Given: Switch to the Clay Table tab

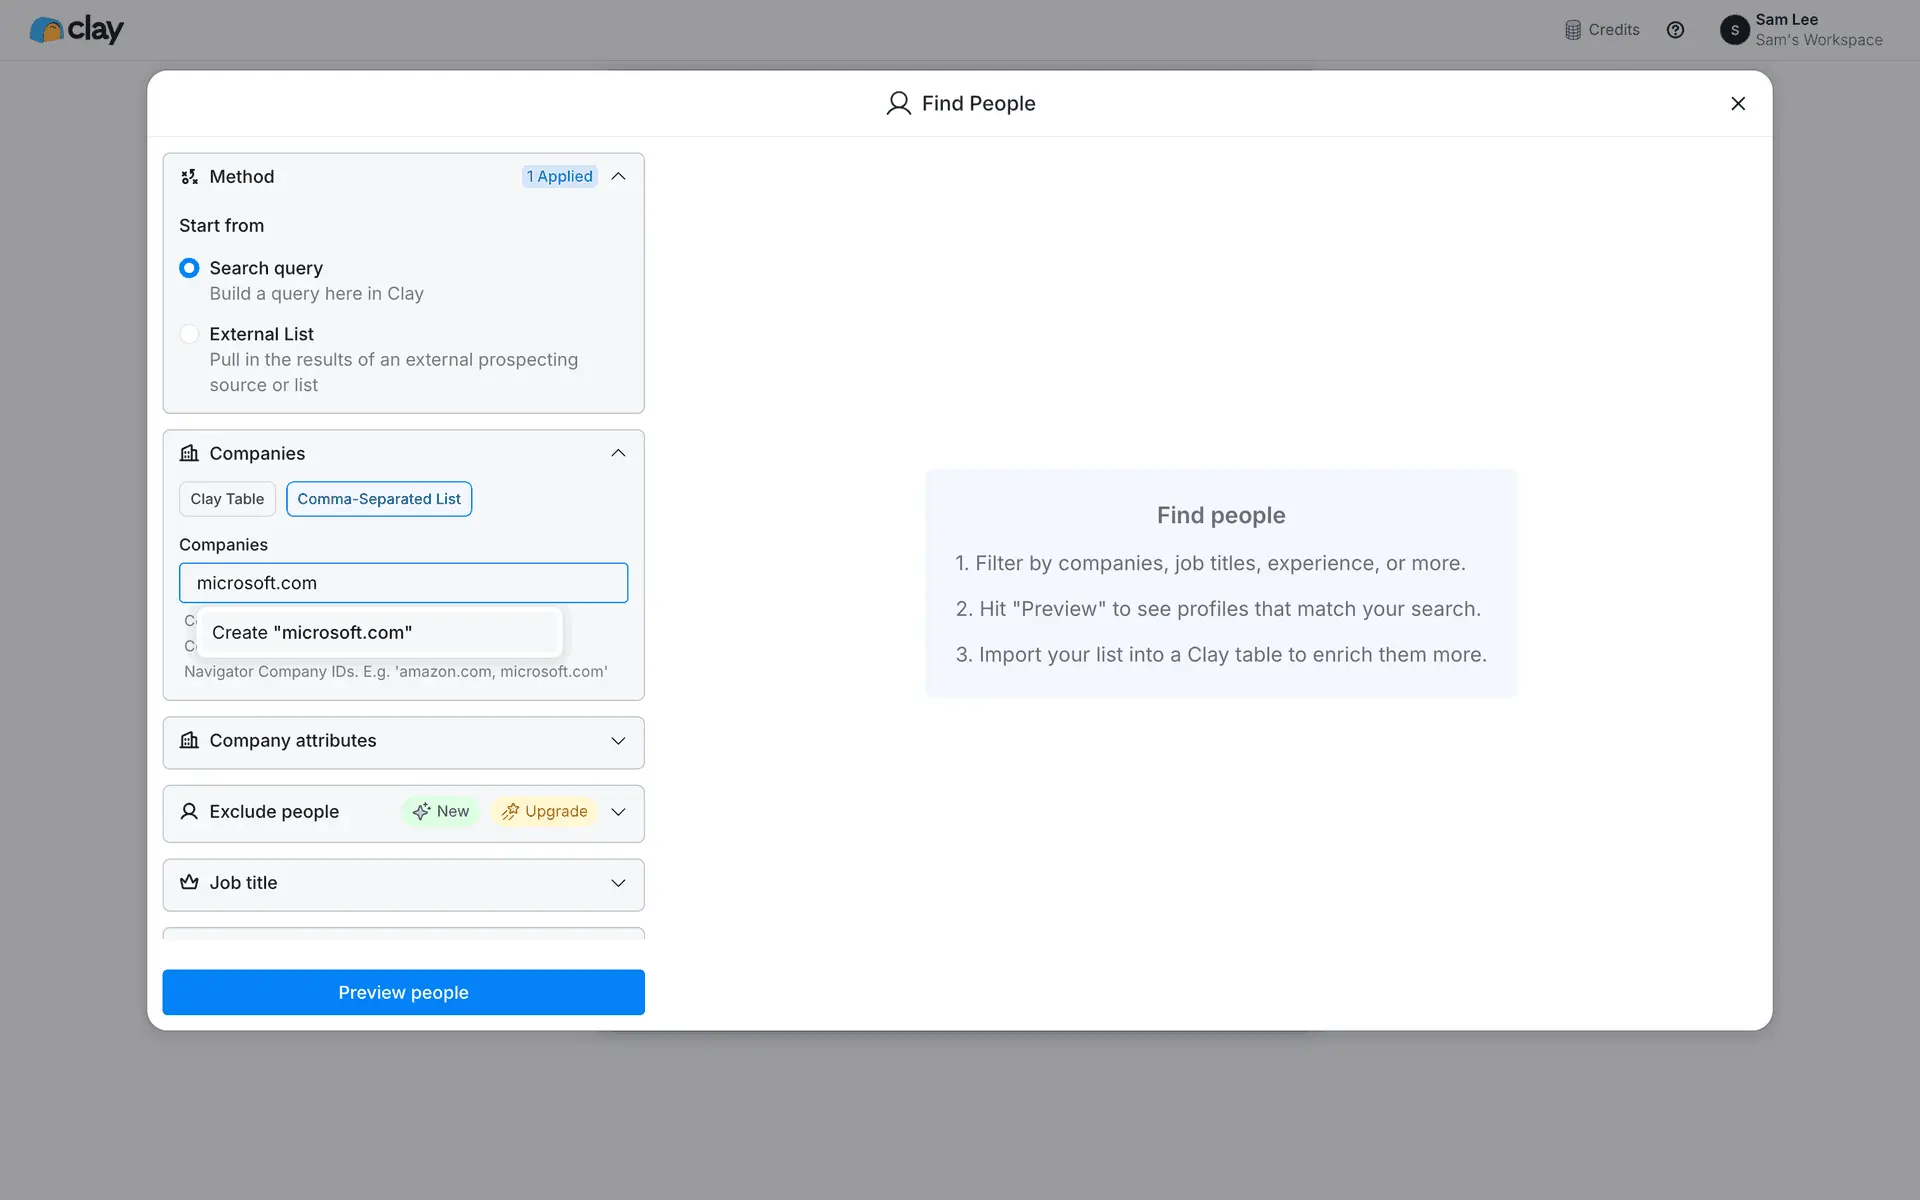Looking at the screenshot, I should pos(227,499).
